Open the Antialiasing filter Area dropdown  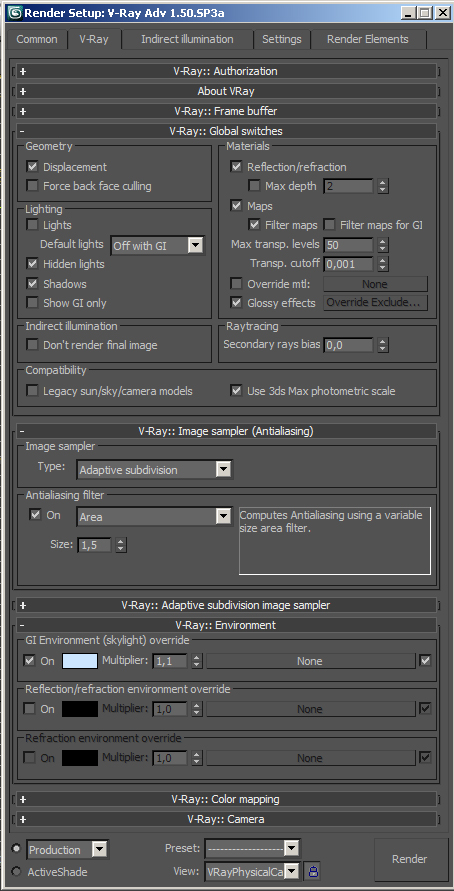pos(154,517)
